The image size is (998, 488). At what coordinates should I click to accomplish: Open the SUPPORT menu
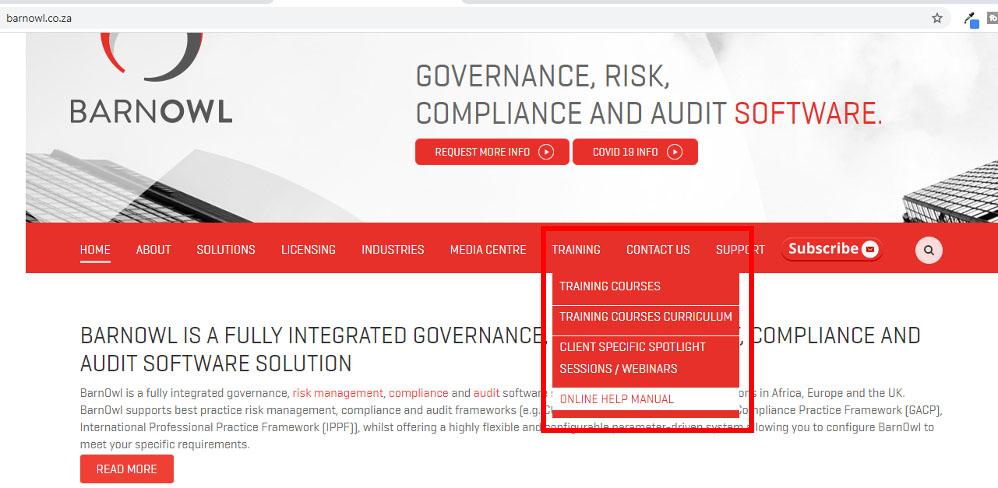coord(740,250)
